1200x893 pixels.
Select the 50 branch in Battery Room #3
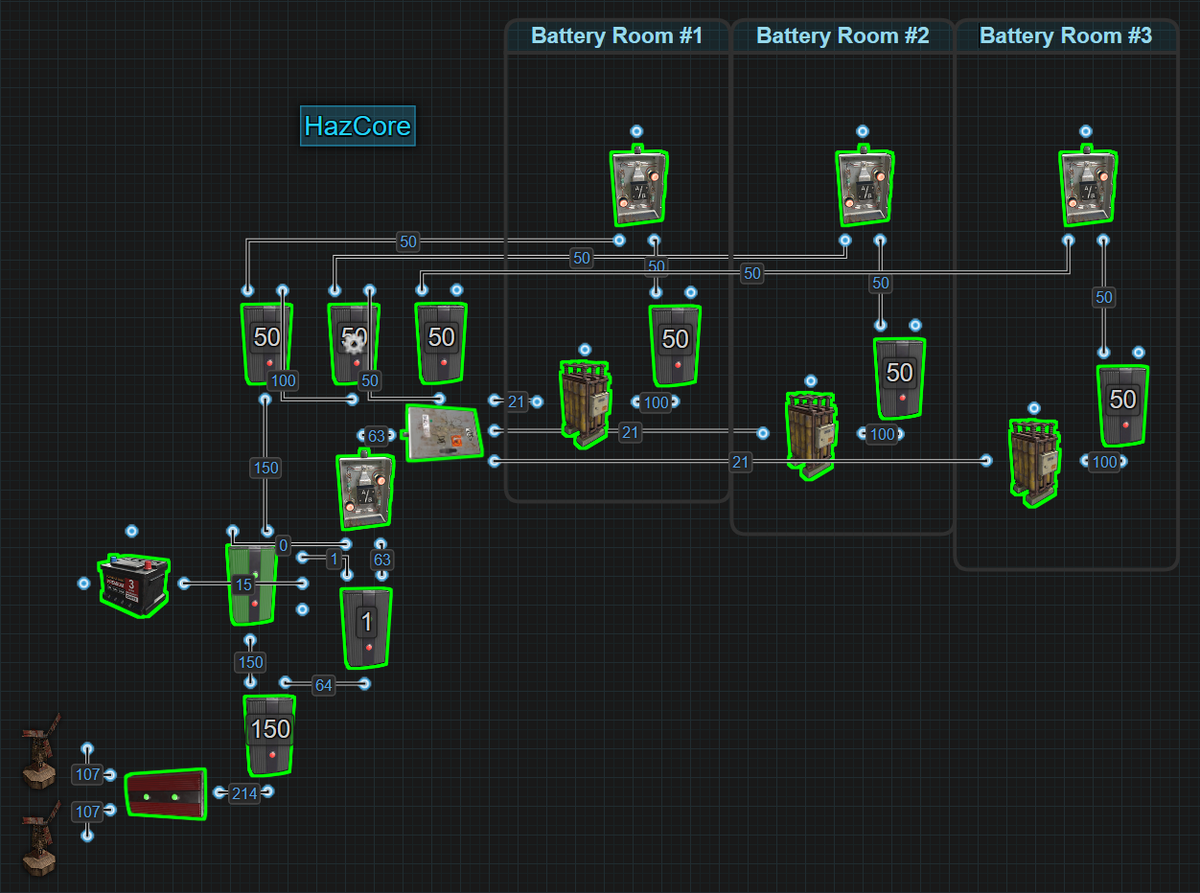1123,405
